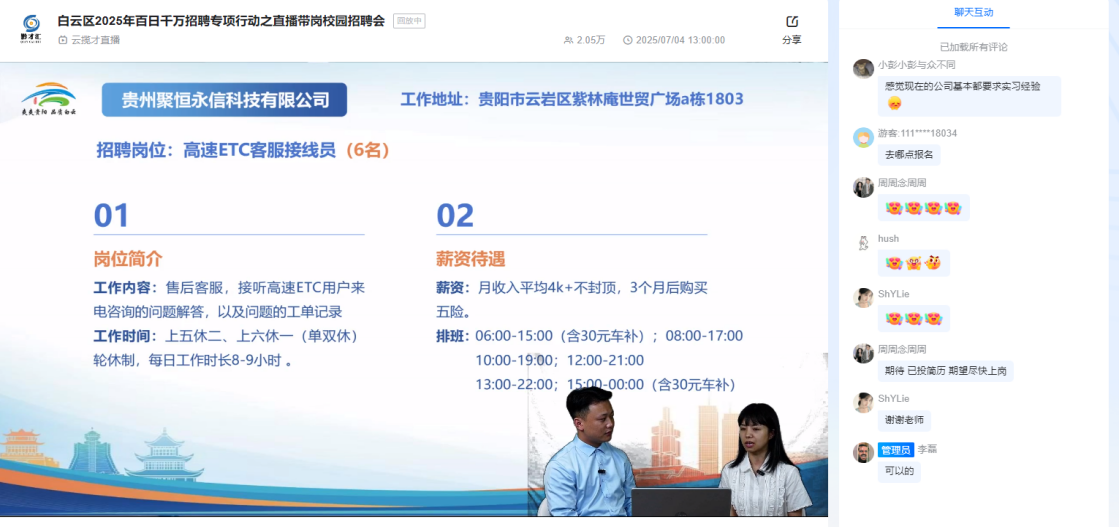Viewport: 1119px width, 527px height.
Task: Click the 管理员 badge next to 李磊
Action: point(896,450)
